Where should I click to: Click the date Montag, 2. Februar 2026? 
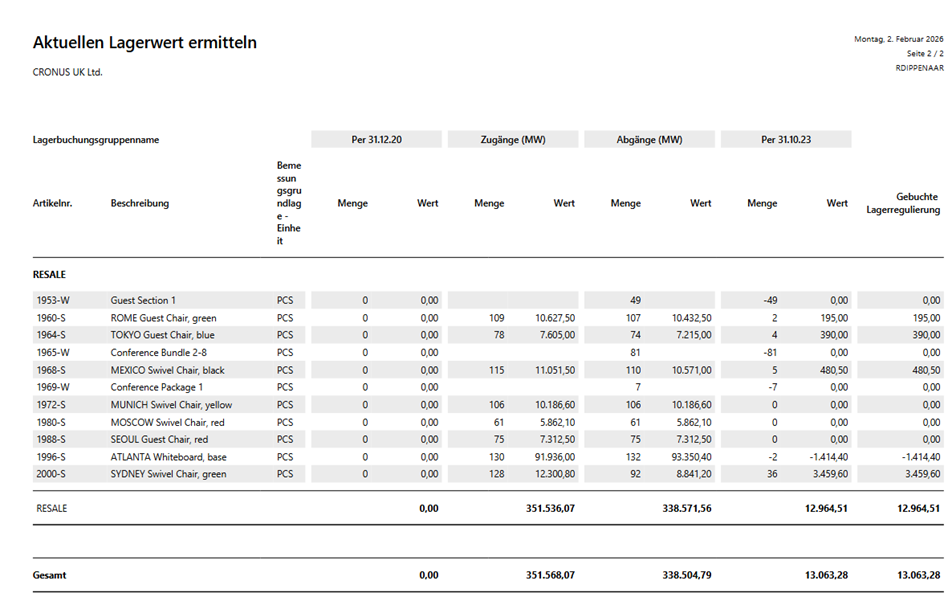(x=897, y=39)
